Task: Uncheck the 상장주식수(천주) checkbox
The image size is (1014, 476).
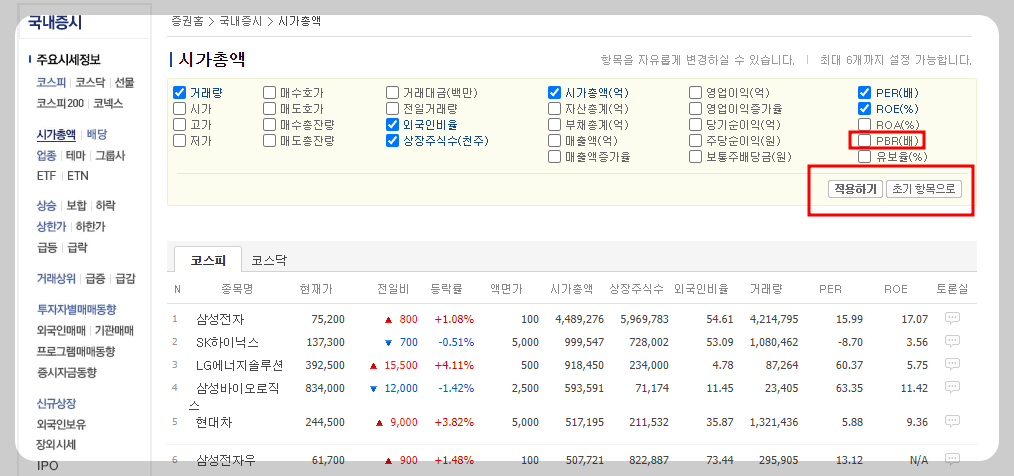Action: (393, 140)
